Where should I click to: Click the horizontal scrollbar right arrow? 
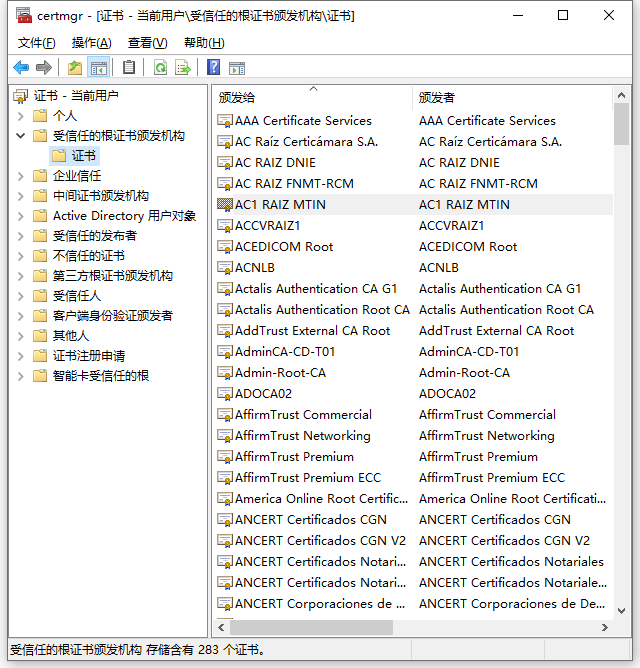coord(604,627)
